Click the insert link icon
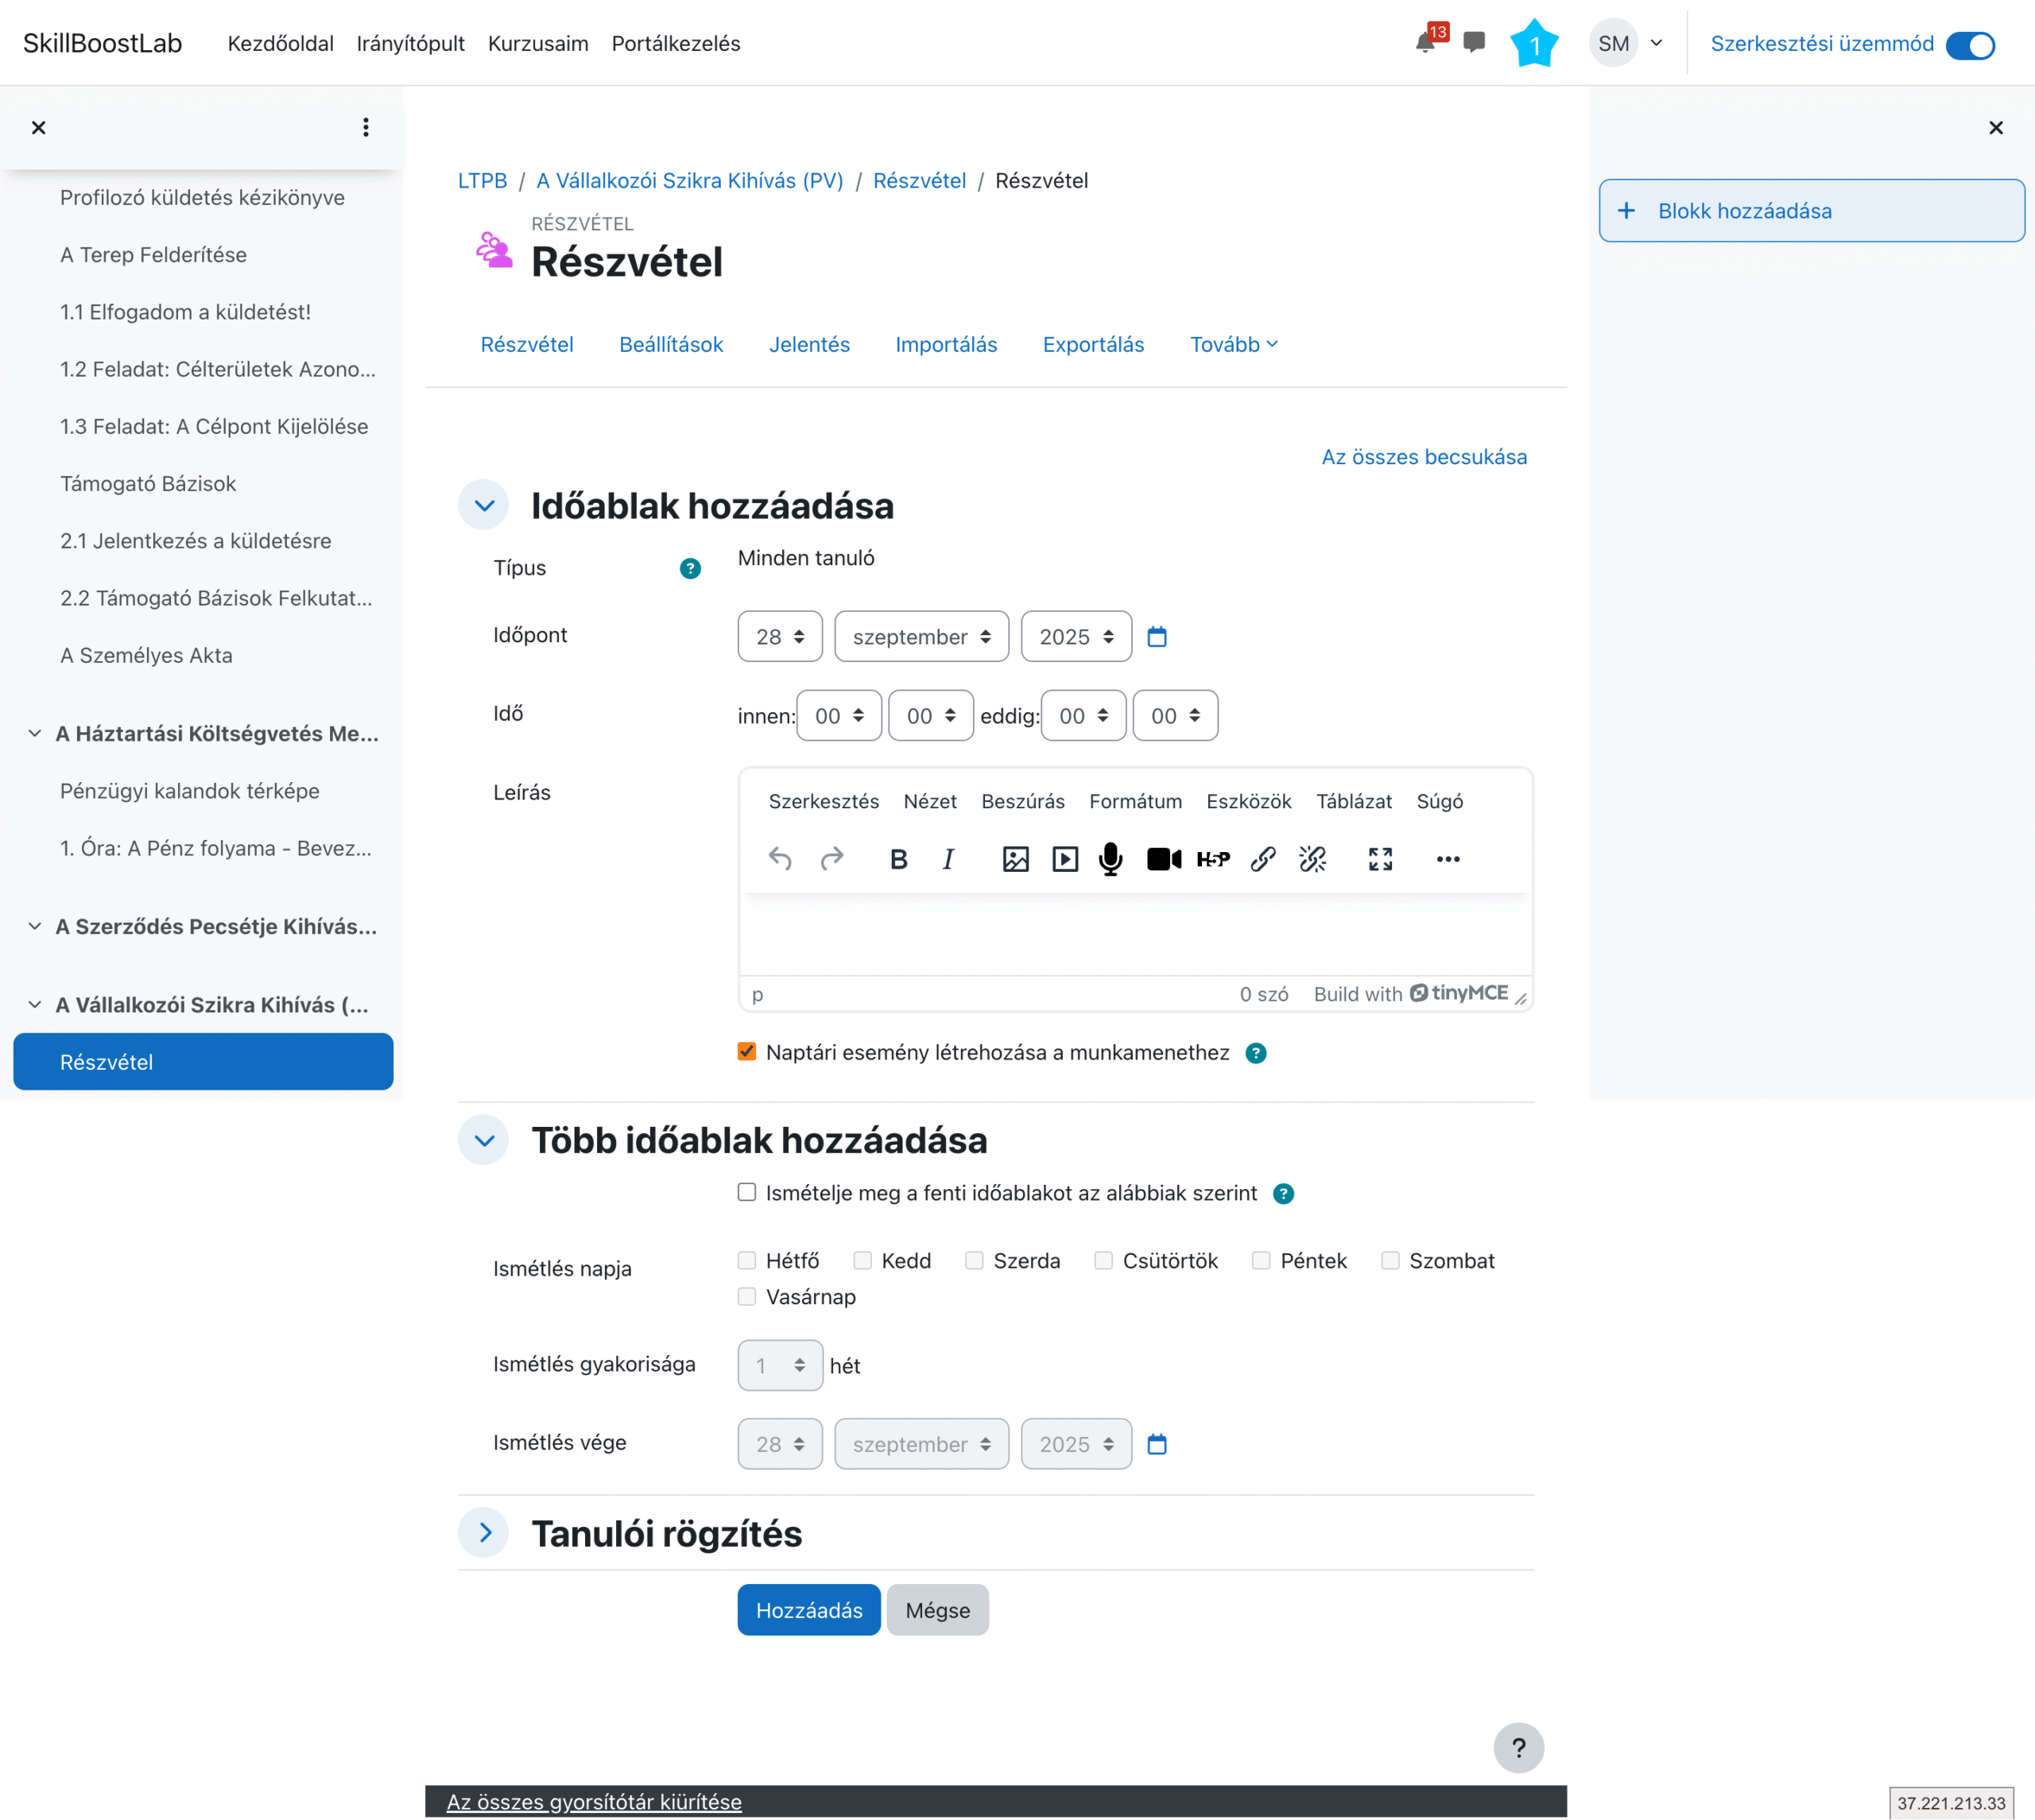This screenshot has height=1820, width=2035. click(x=1263, y=859)
